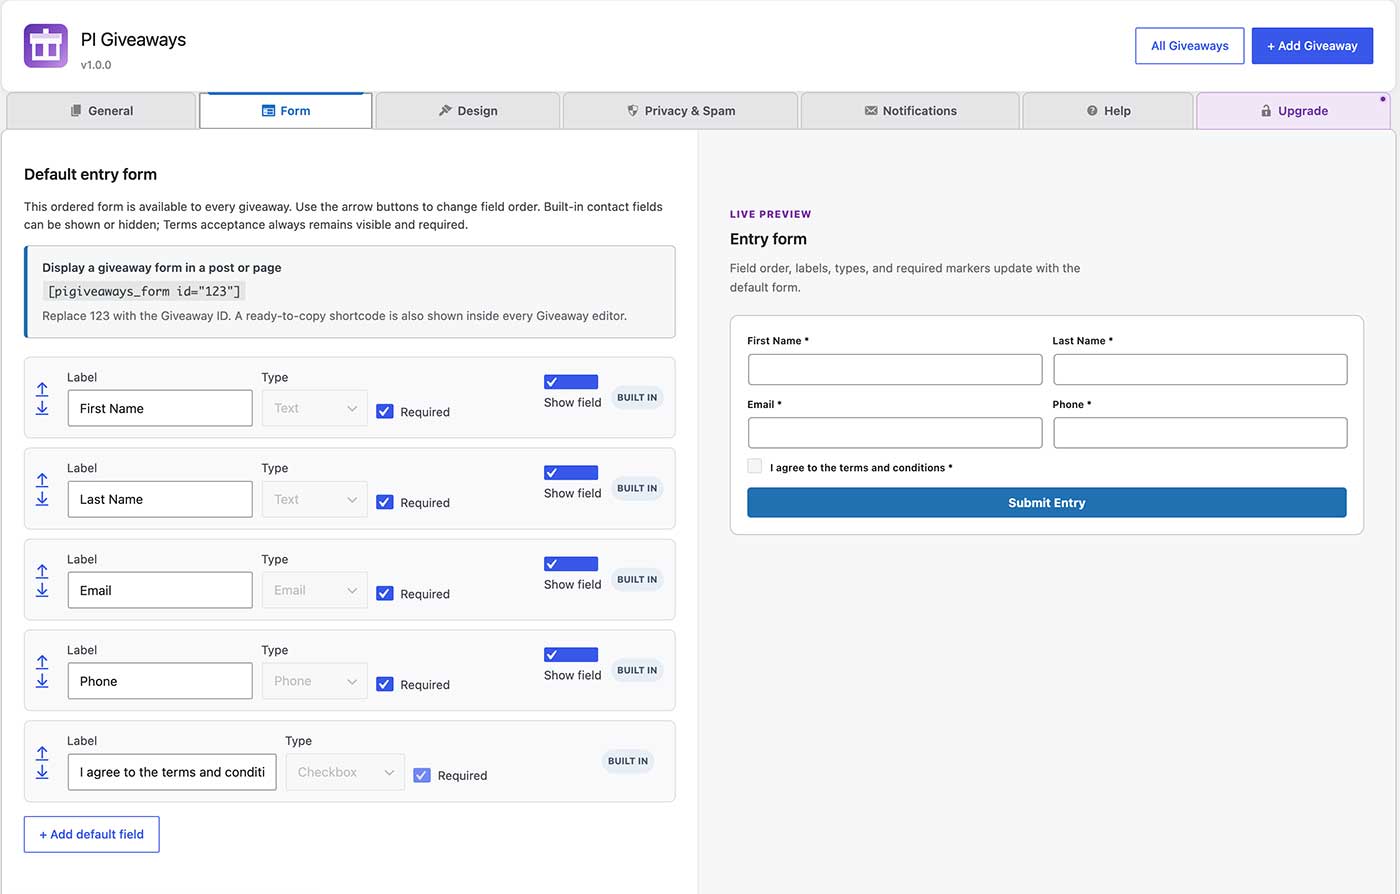Check terms checkbox in live preview
This screenshot has width=1400, height=894.
click(755, 466)
